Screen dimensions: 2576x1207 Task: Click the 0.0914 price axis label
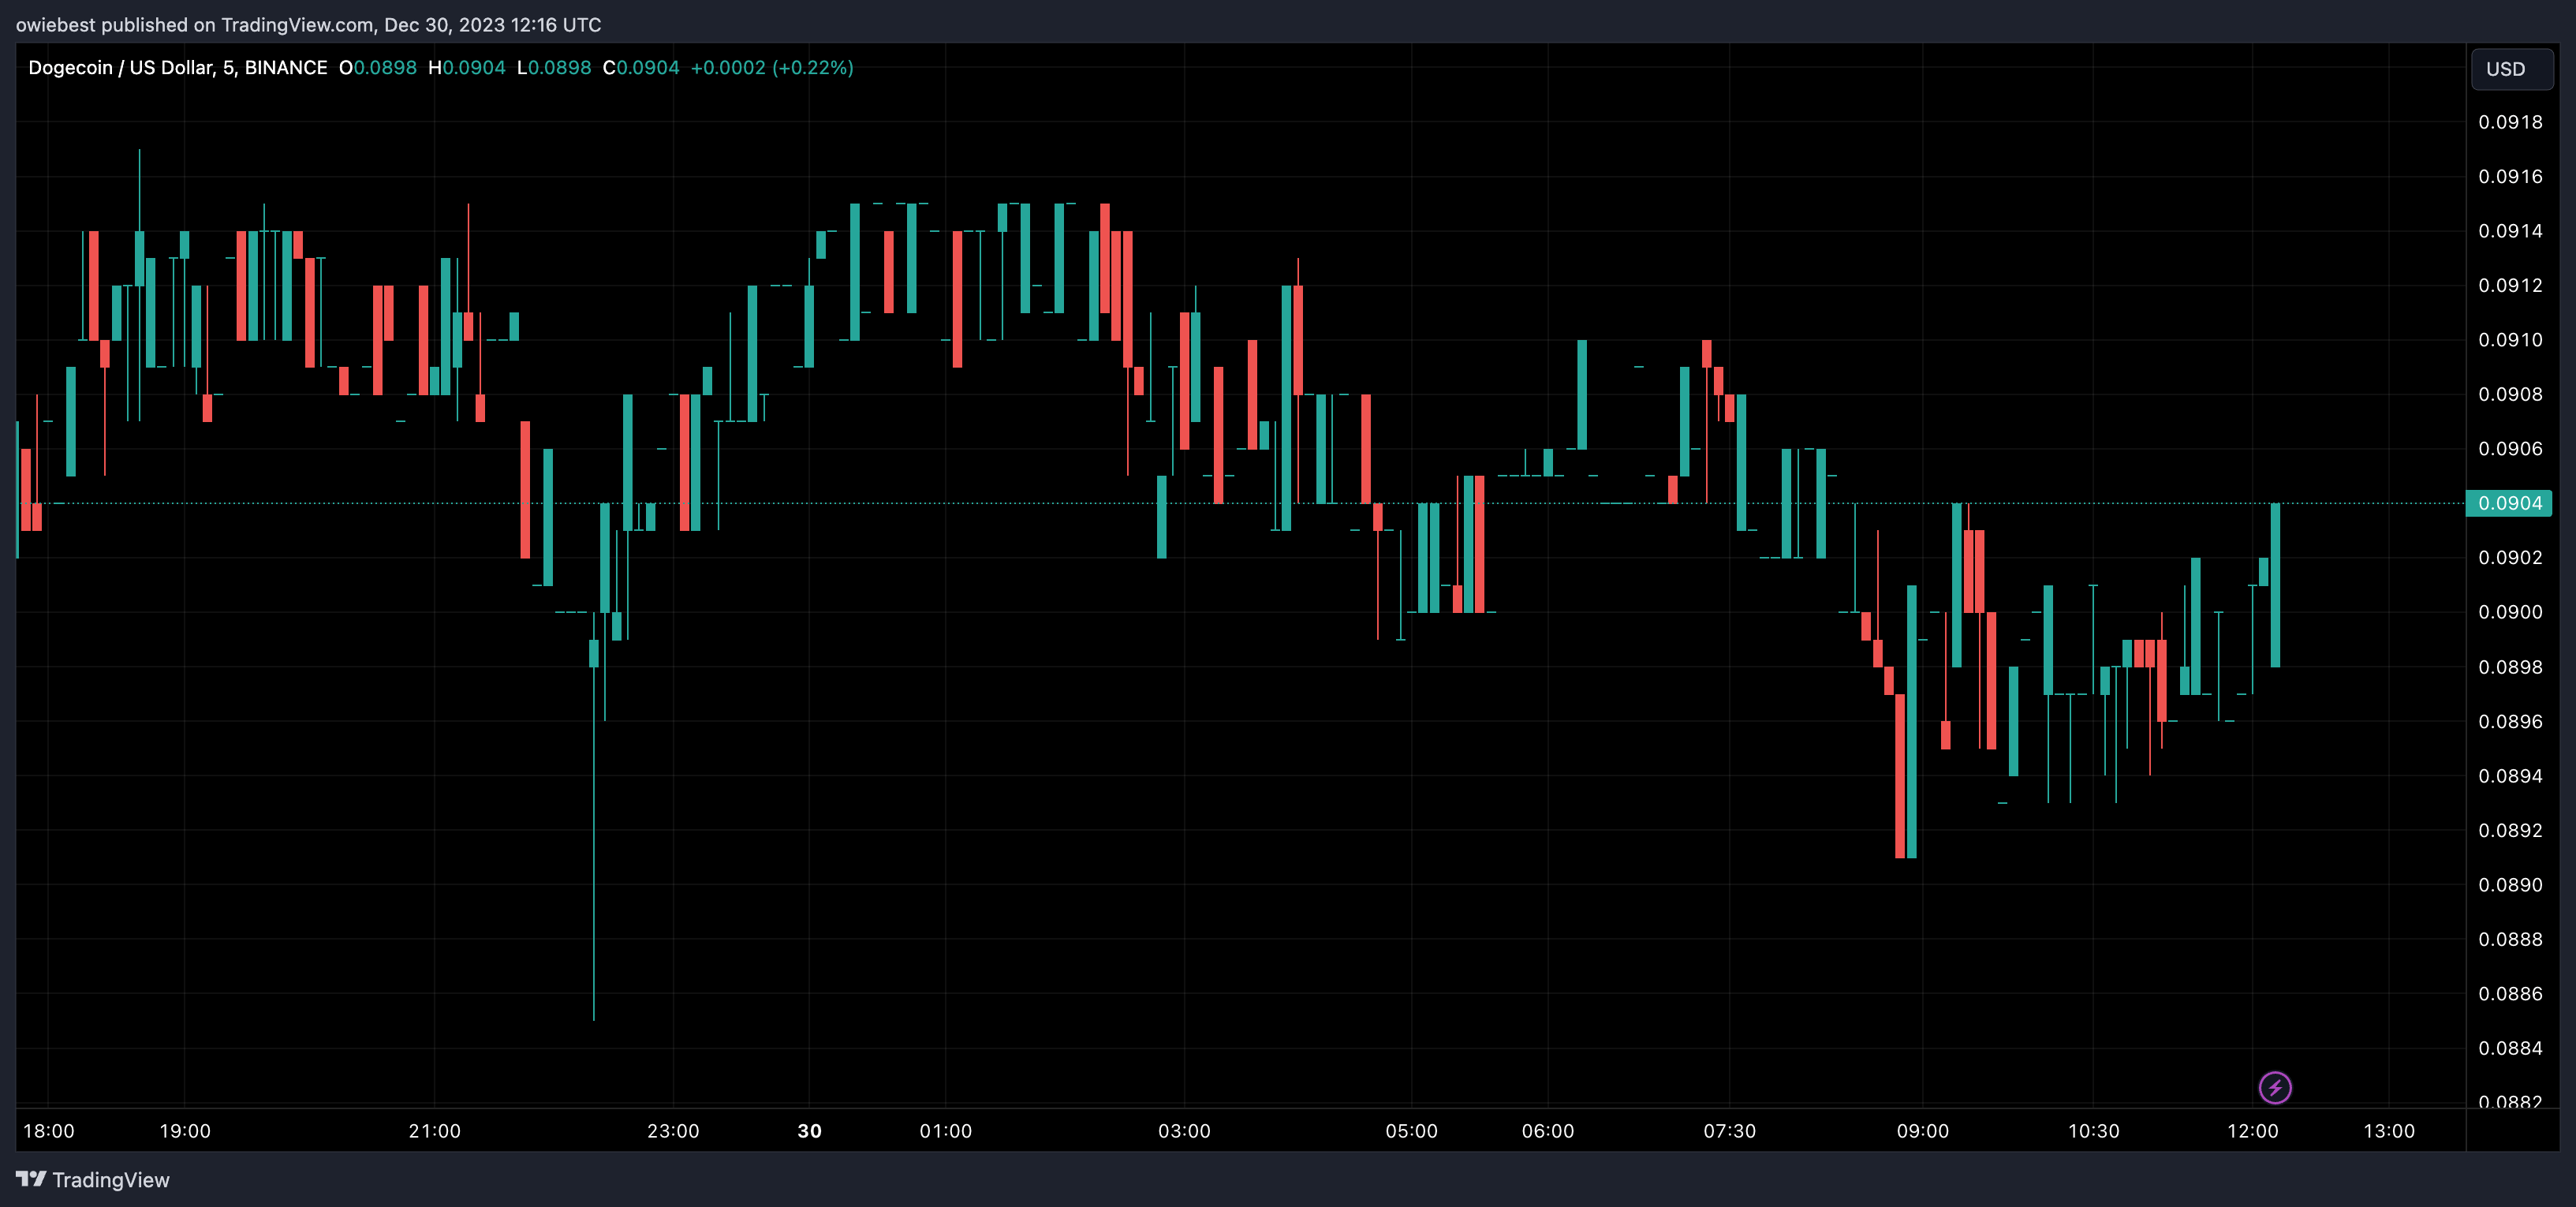pyautogui.click(x=2510, y=231)
